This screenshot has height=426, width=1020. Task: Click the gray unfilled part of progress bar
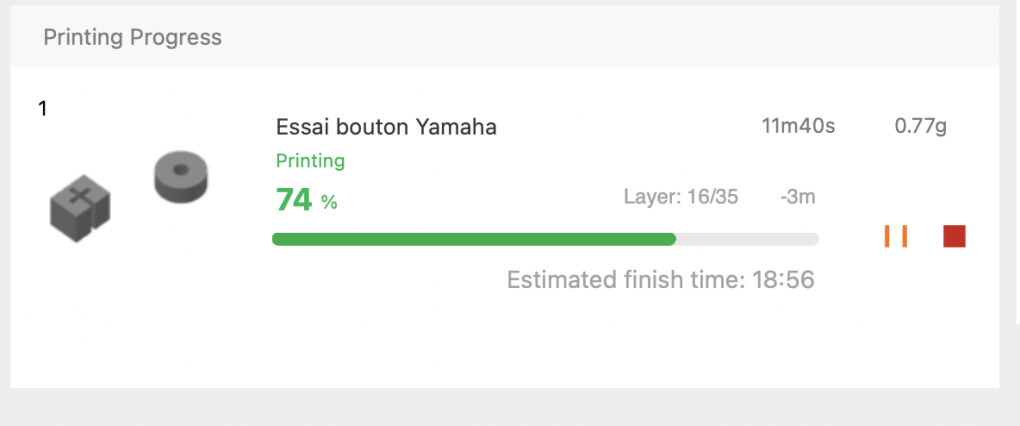point(747,239)
